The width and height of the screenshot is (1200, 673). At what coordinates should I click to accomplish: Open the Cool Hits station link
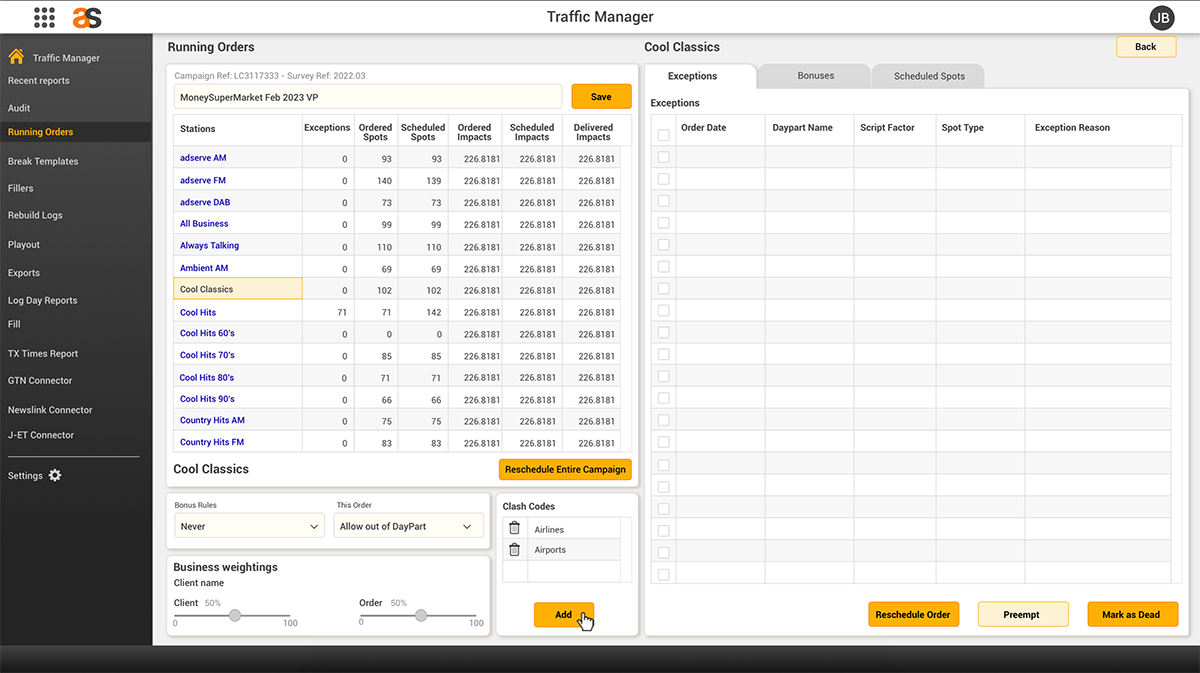[x=198, y=312]
